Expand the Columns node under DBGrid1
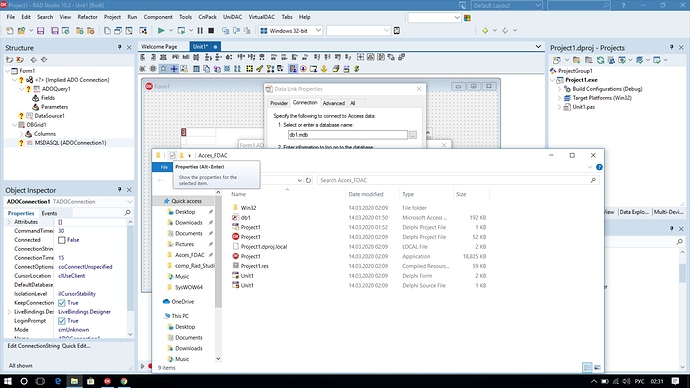Image resolution: width=690 pixels, height=388 pixels. pos(21,134)
